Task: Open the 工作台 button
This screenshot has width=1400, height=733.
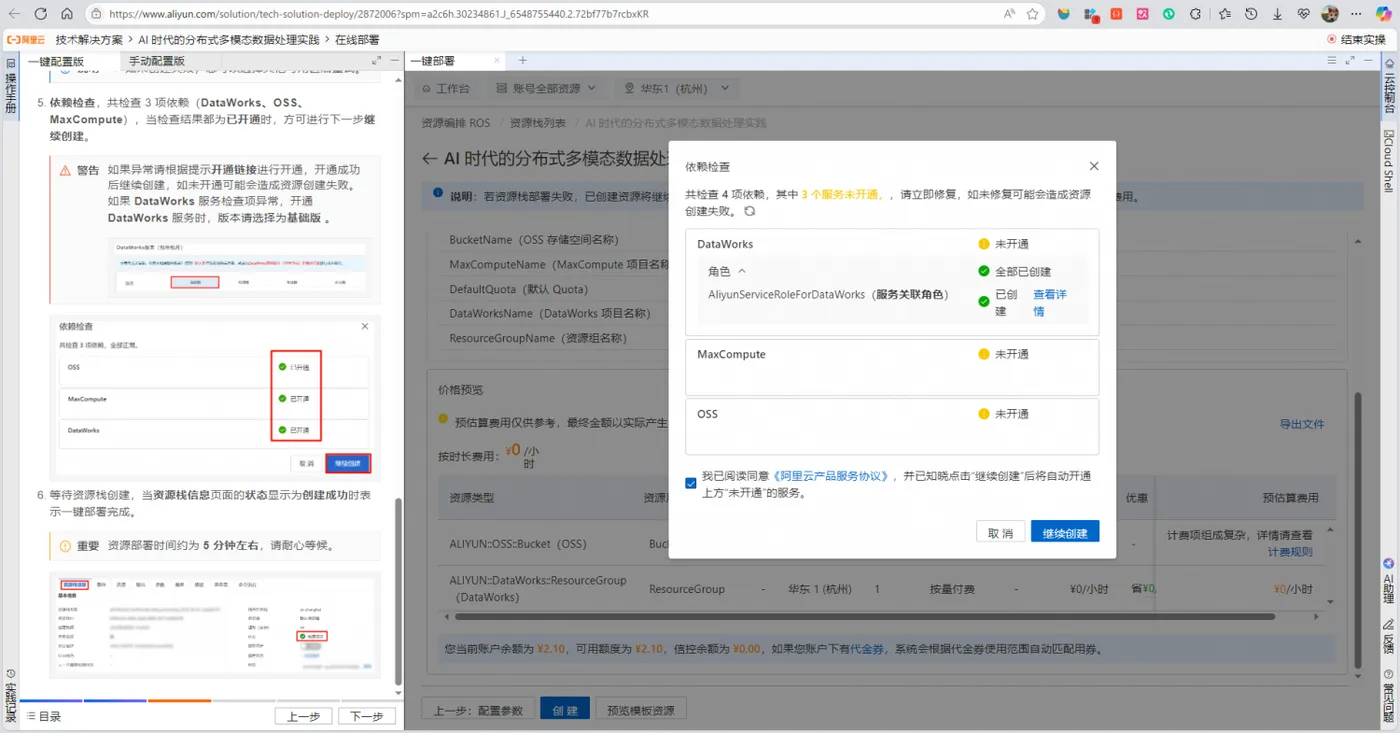Action: (445, 88)
